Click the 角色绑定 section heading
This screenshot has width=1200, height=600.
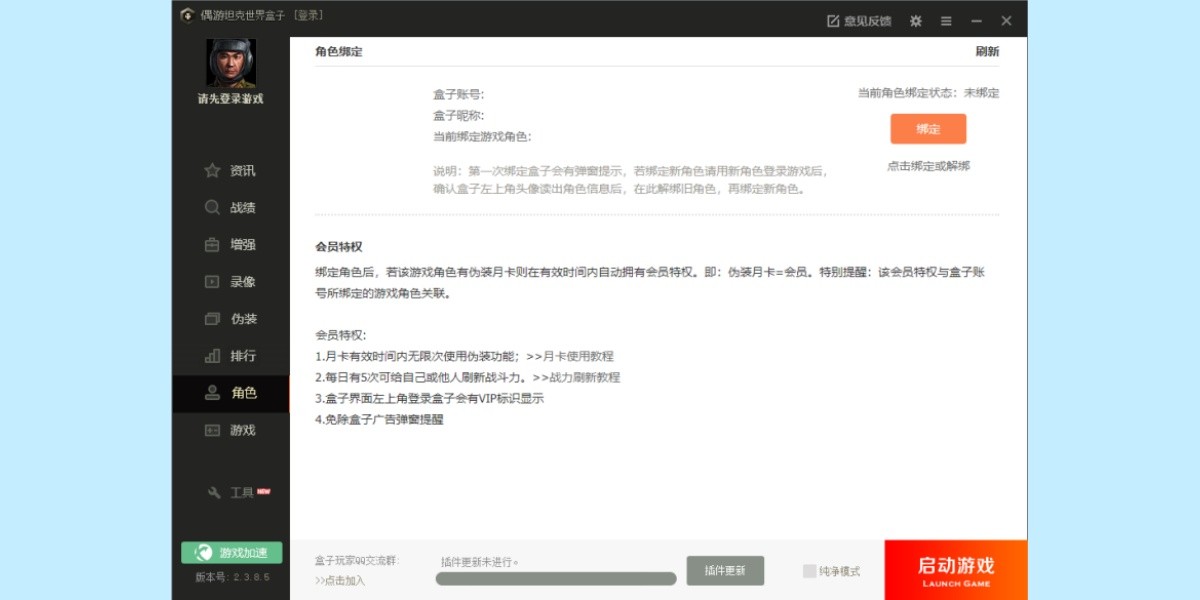coord(339,52)
